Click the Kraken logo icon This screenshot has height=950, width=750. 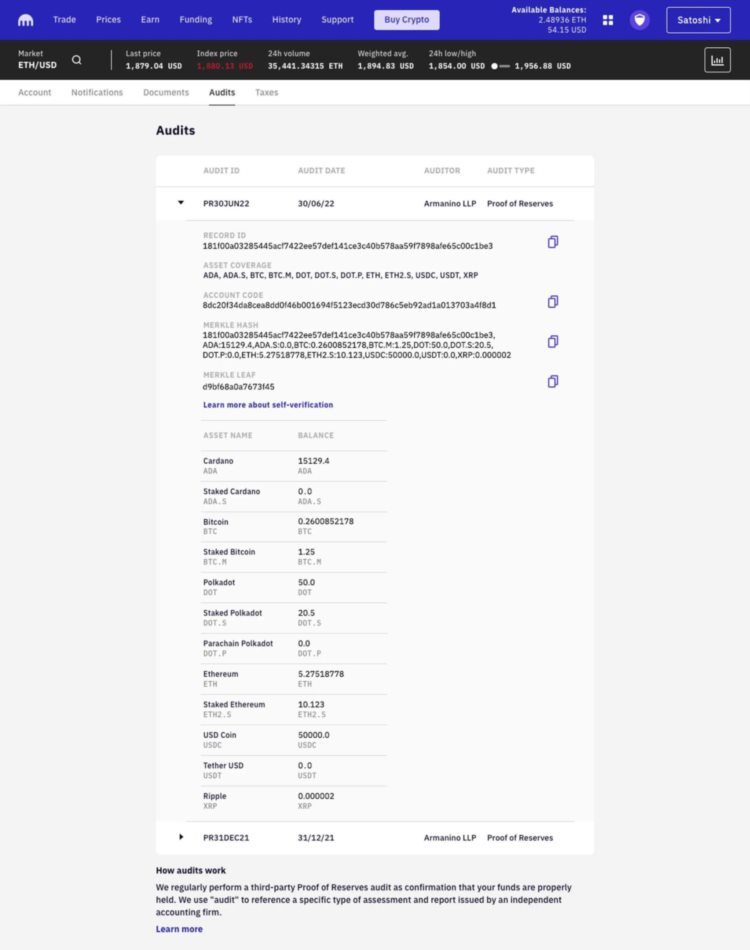[x=26, y=20]
